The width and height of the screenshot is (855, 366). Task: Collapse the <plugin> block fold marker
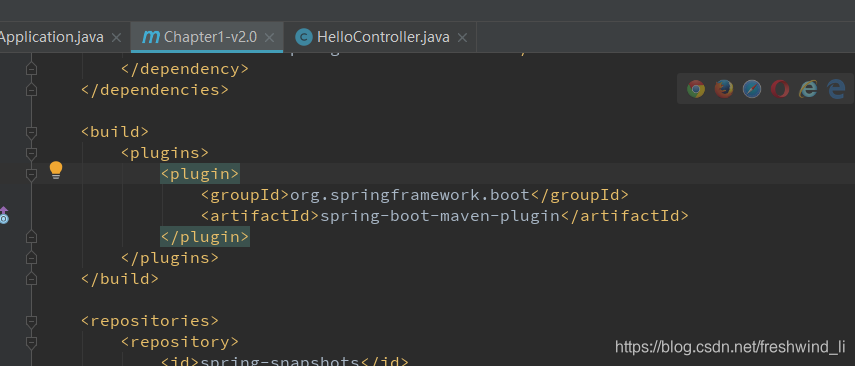pos(32,174)
